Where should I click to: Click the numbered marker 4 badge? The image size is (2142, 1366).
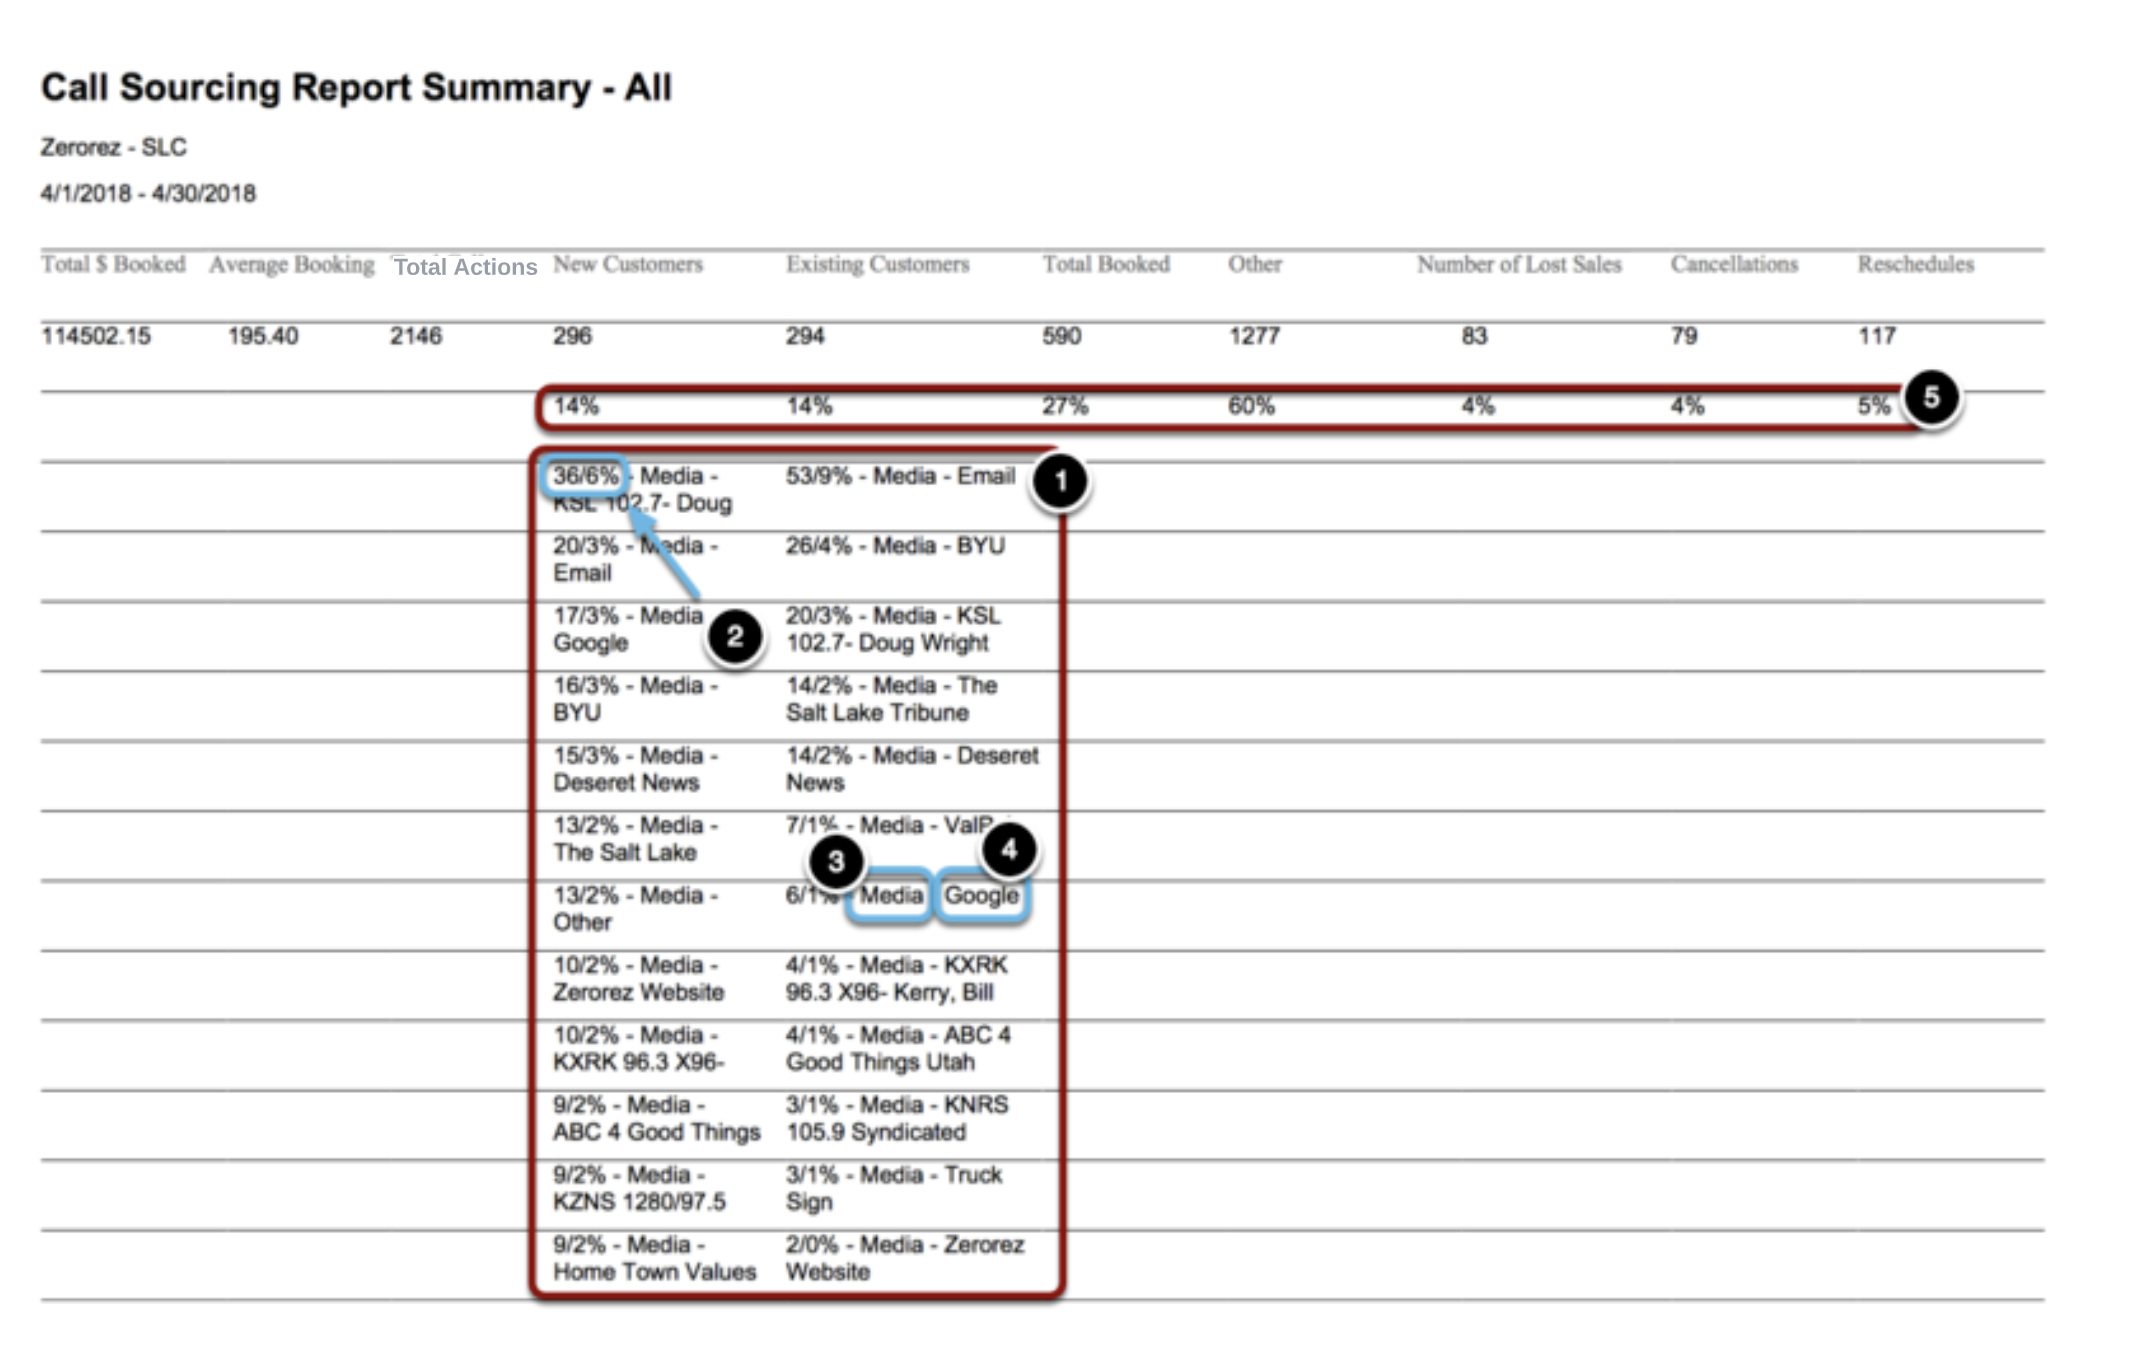click(1009, 849)
